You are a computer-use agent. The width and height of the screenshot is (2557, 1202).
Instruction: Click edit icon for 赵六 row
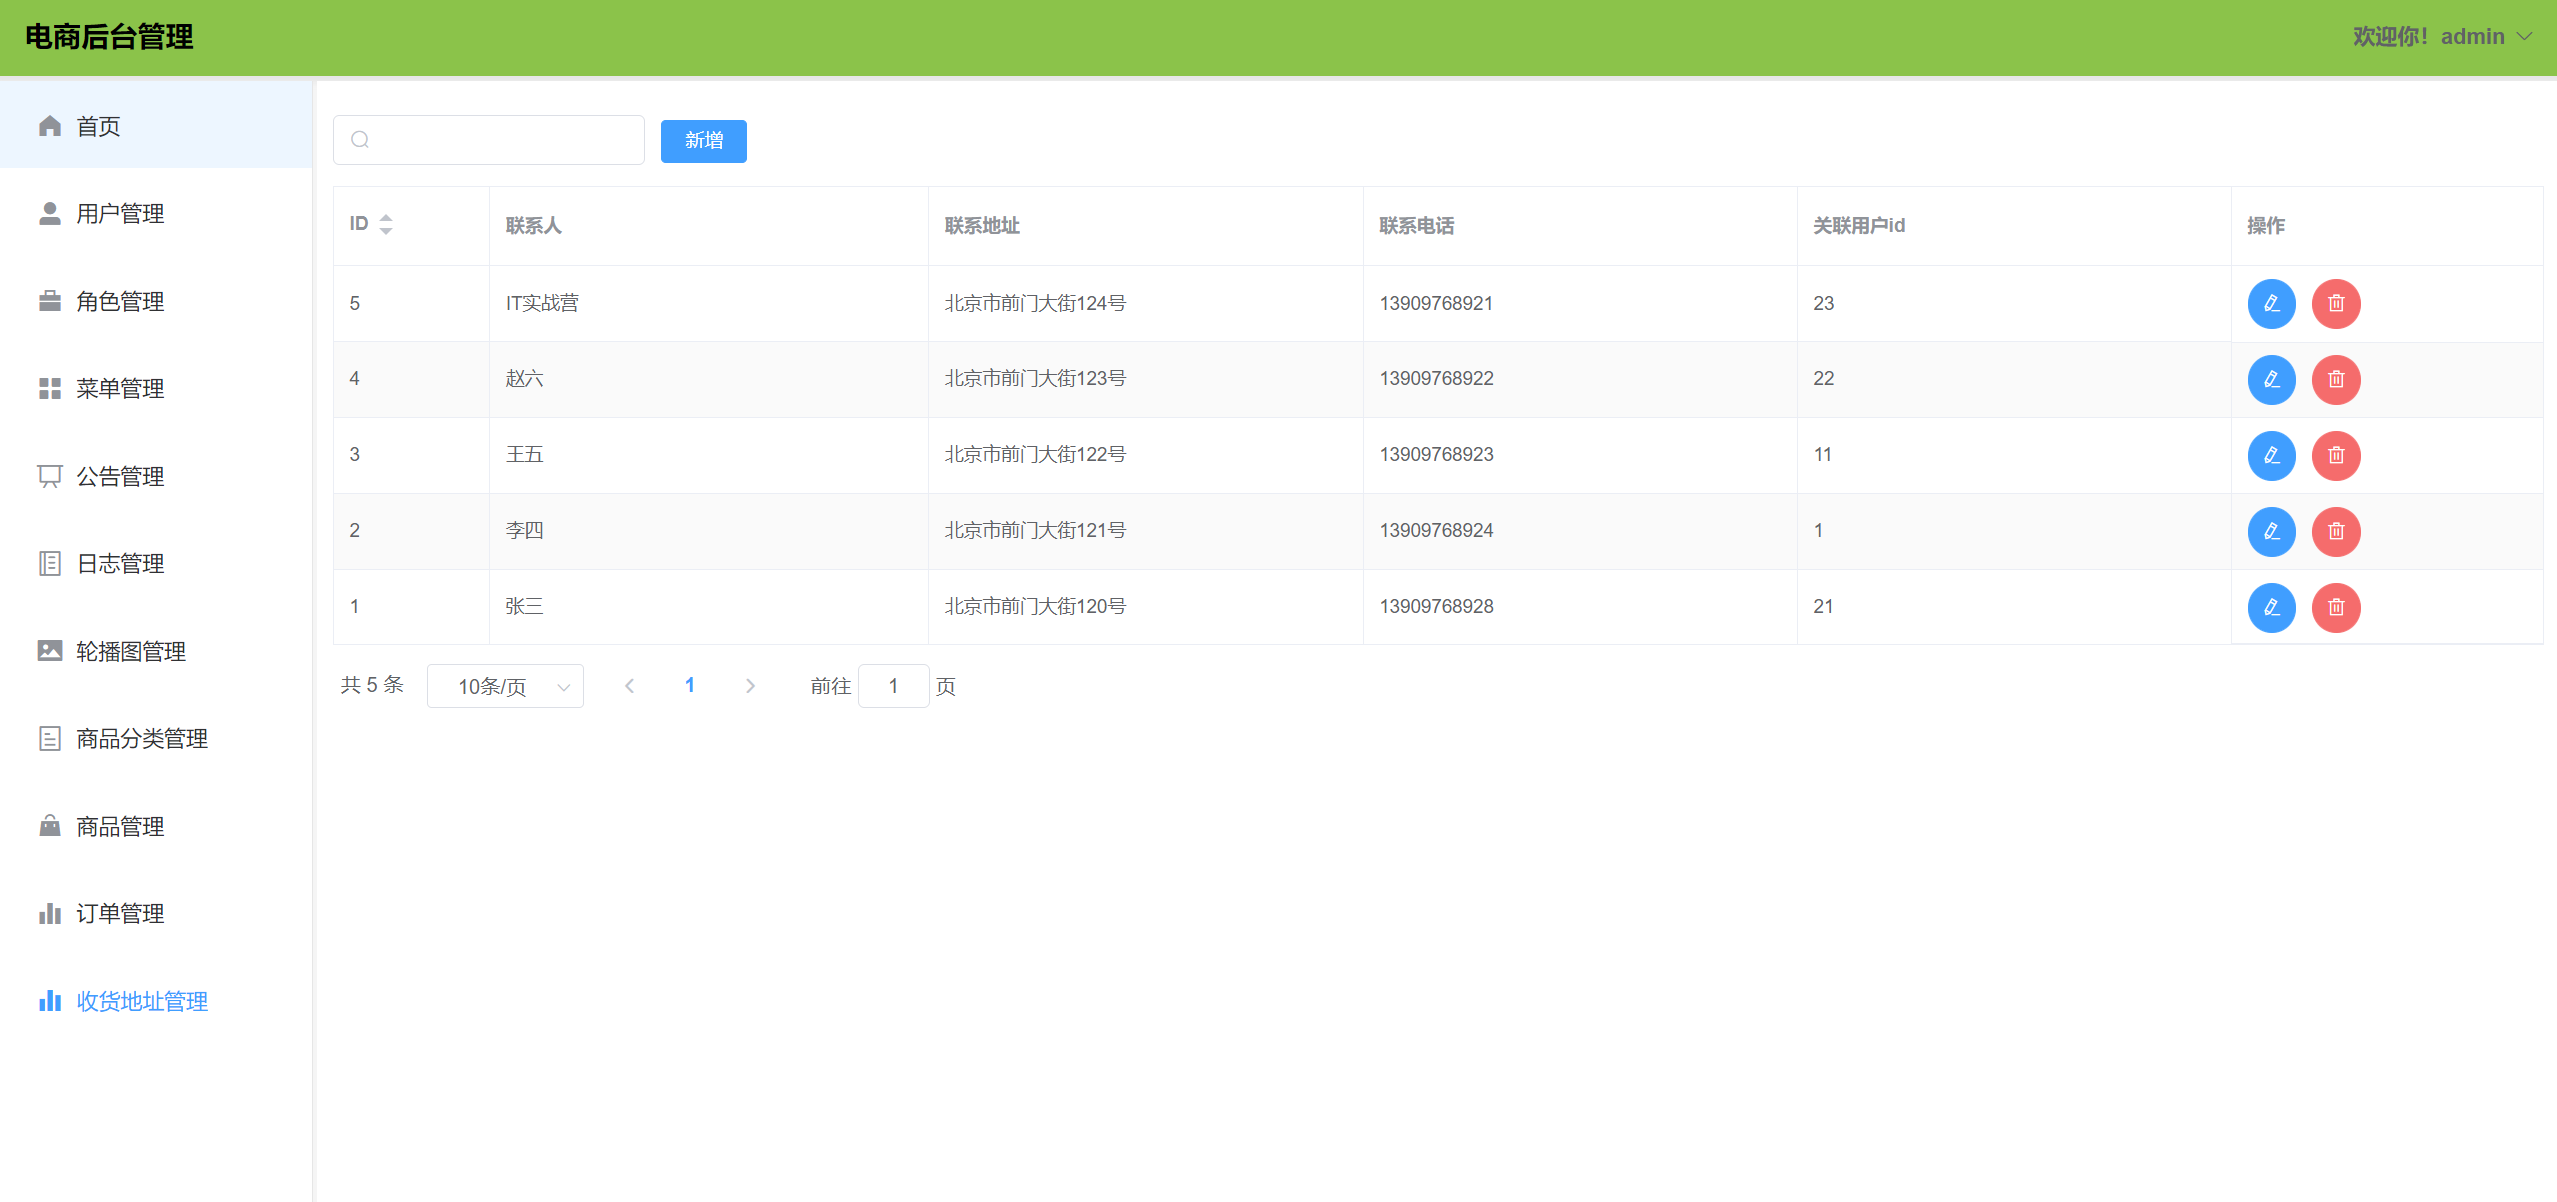pos(2271,379)
